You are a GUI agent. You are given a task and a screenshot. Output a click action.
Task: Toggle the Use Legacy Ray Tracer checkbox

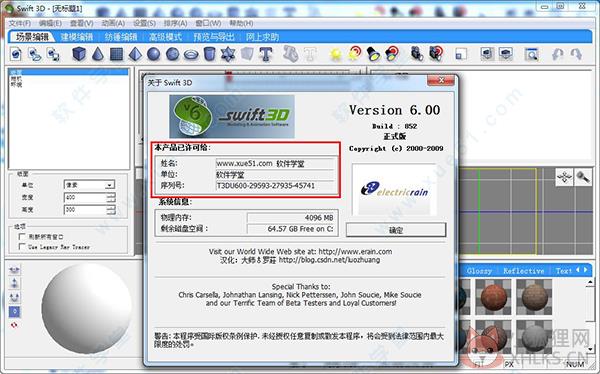(22, 247)
